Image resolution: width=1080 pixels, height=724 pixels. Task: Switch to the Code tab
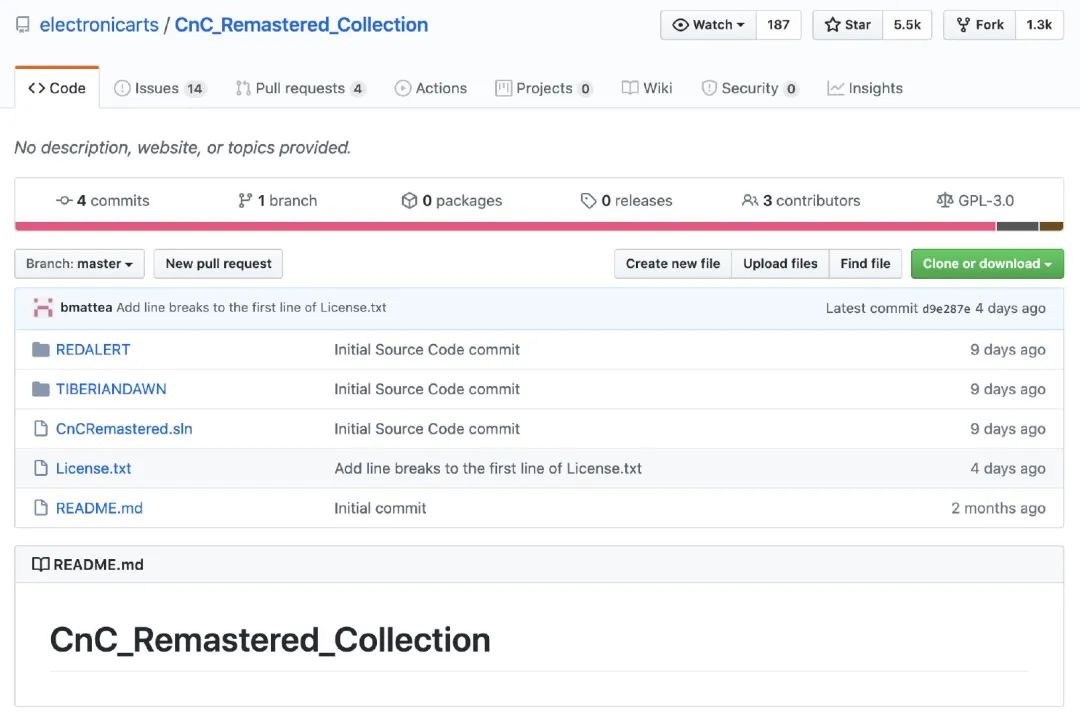[57, 88]
